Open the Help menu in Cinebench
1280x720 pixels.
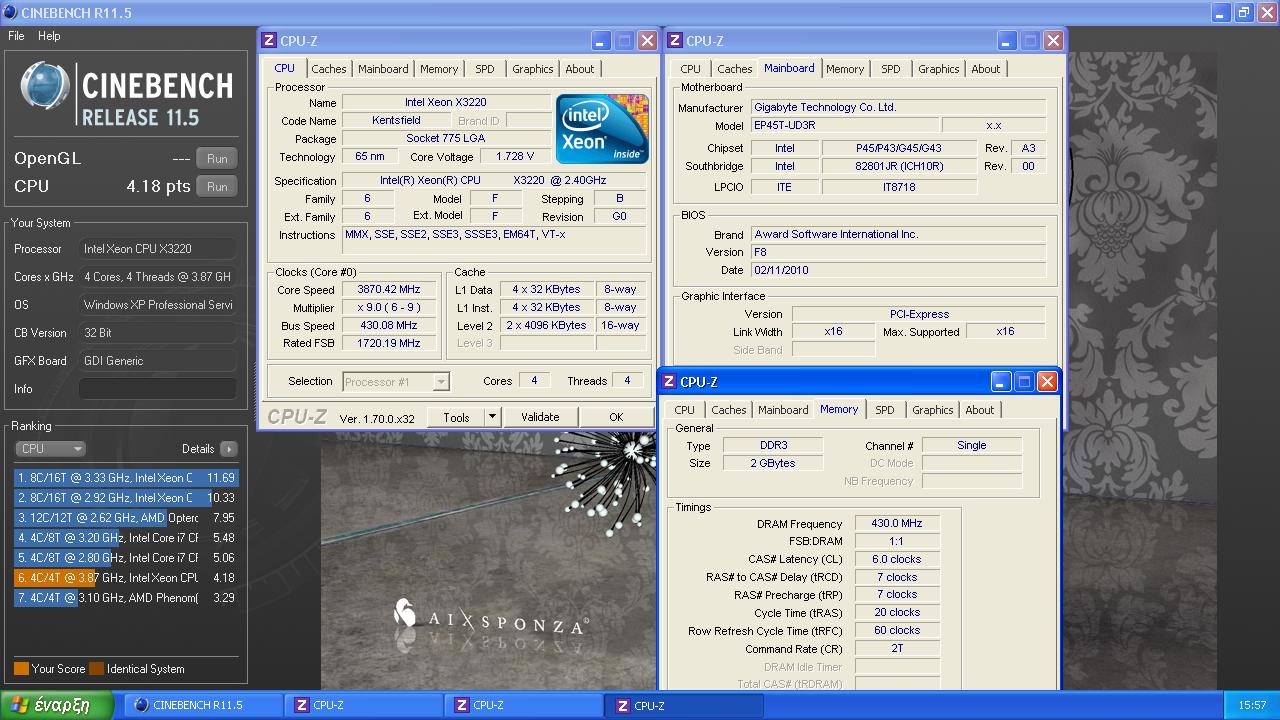49,36
